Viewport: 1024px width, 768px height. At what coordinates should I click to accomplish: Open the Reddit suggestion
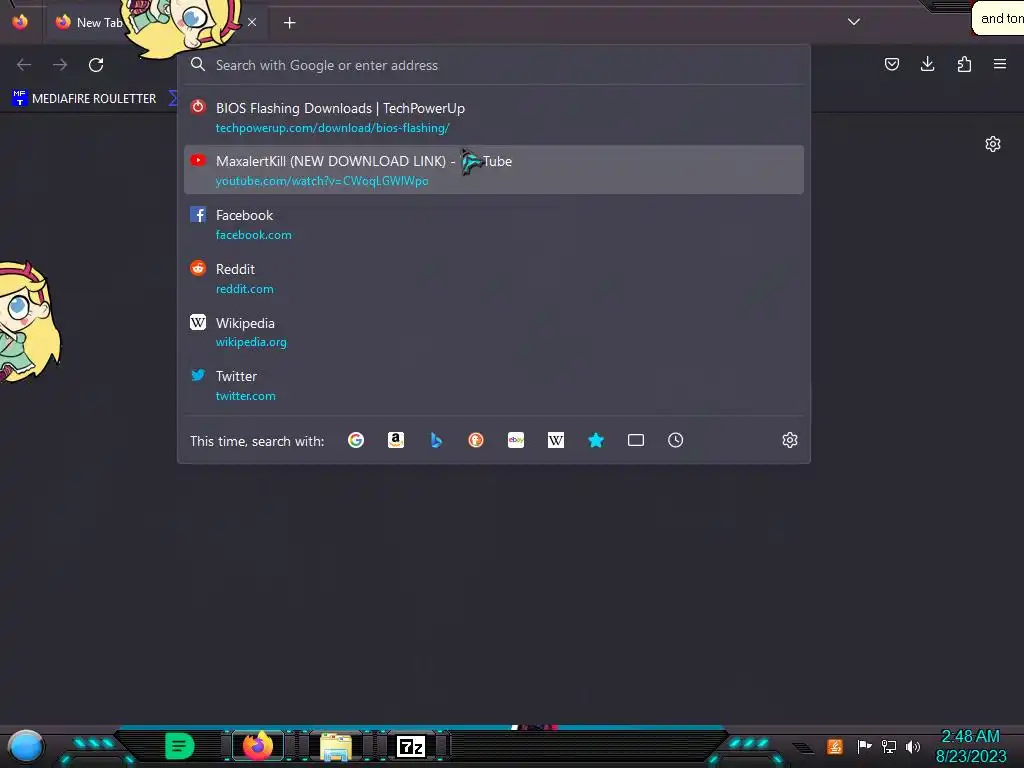point(494,278)
